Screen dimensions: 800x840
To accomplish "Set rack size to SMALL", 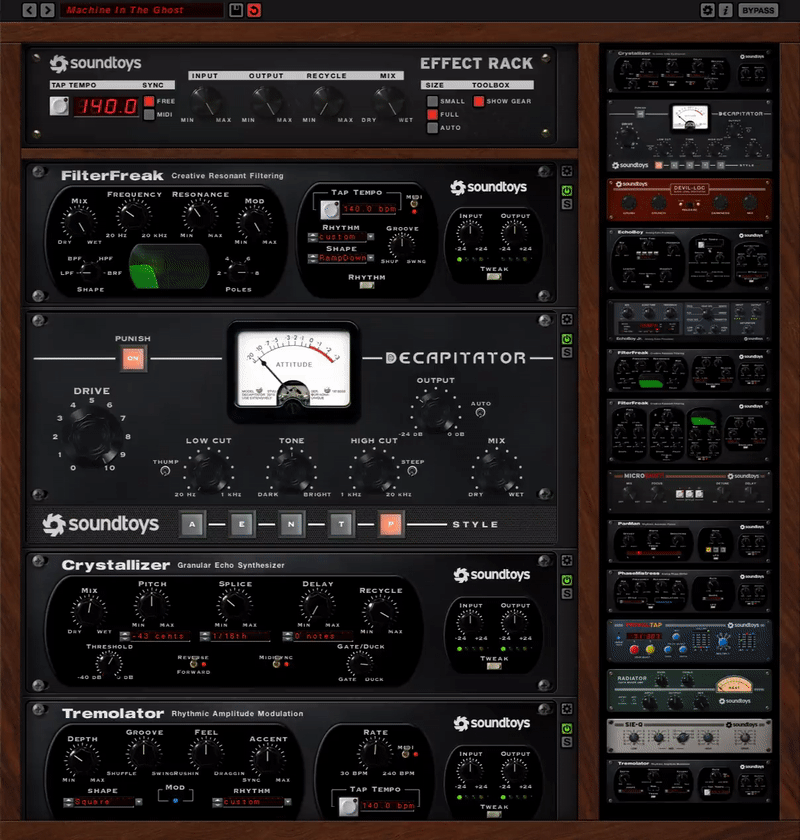I will (x=432, y=101).
